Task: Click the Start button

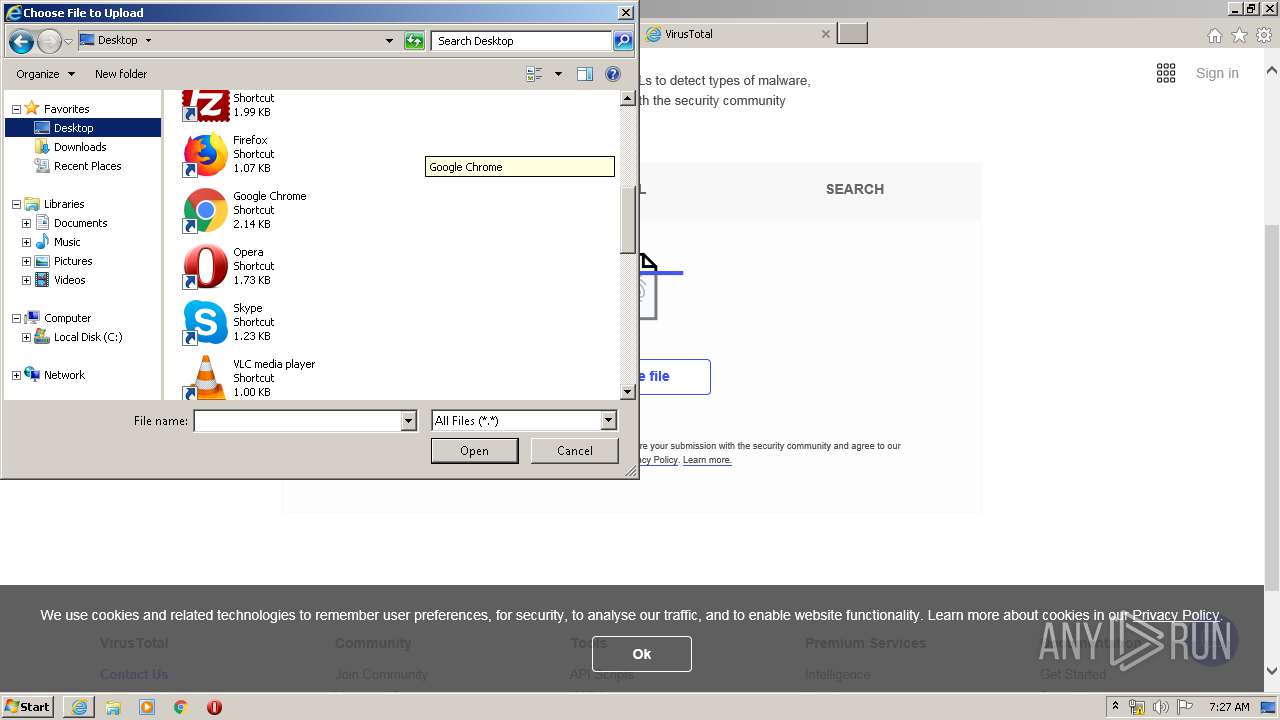Action: pyautogui.click(x=27, y=707)
